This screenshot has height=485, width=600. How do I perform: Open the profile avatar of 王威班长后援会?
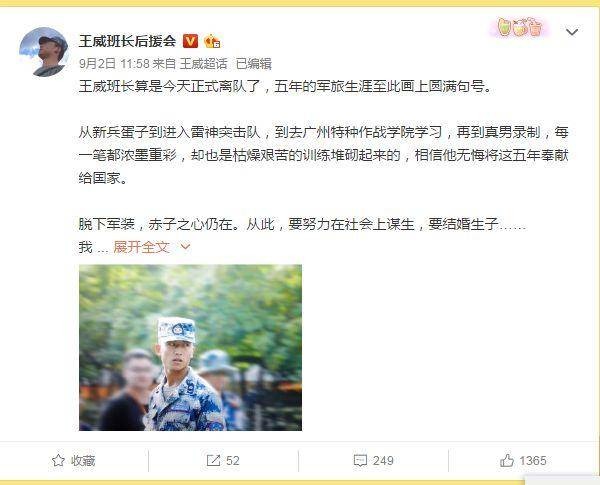point(44,52)
